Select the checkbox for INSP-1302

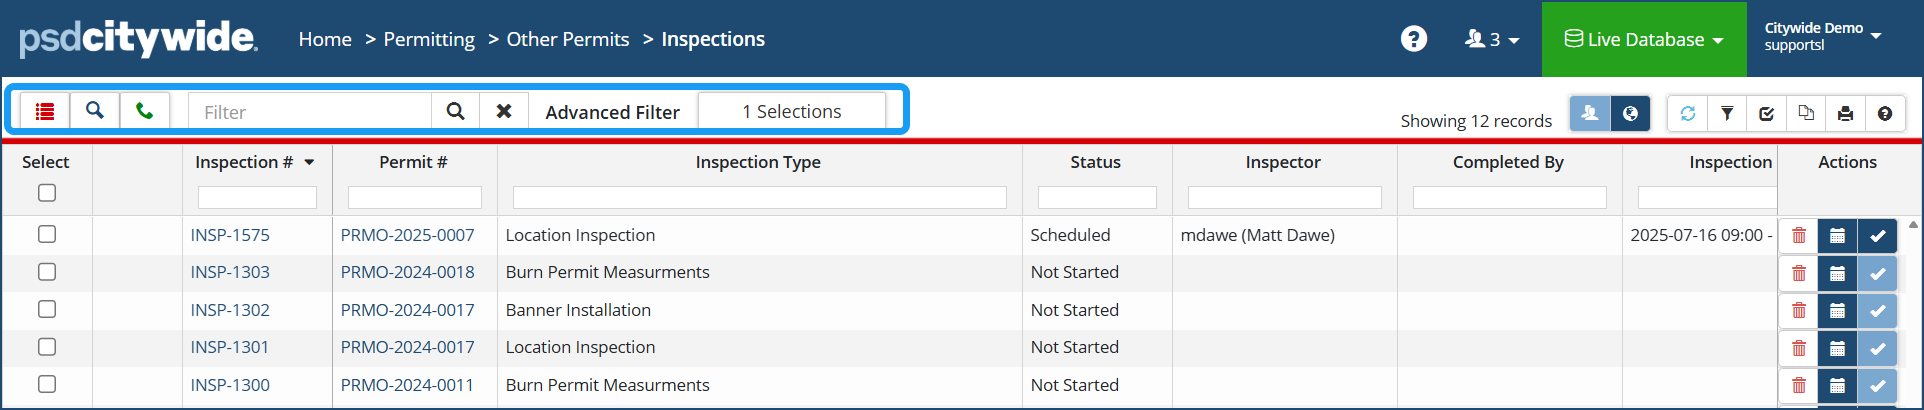(x=47, y=309)
